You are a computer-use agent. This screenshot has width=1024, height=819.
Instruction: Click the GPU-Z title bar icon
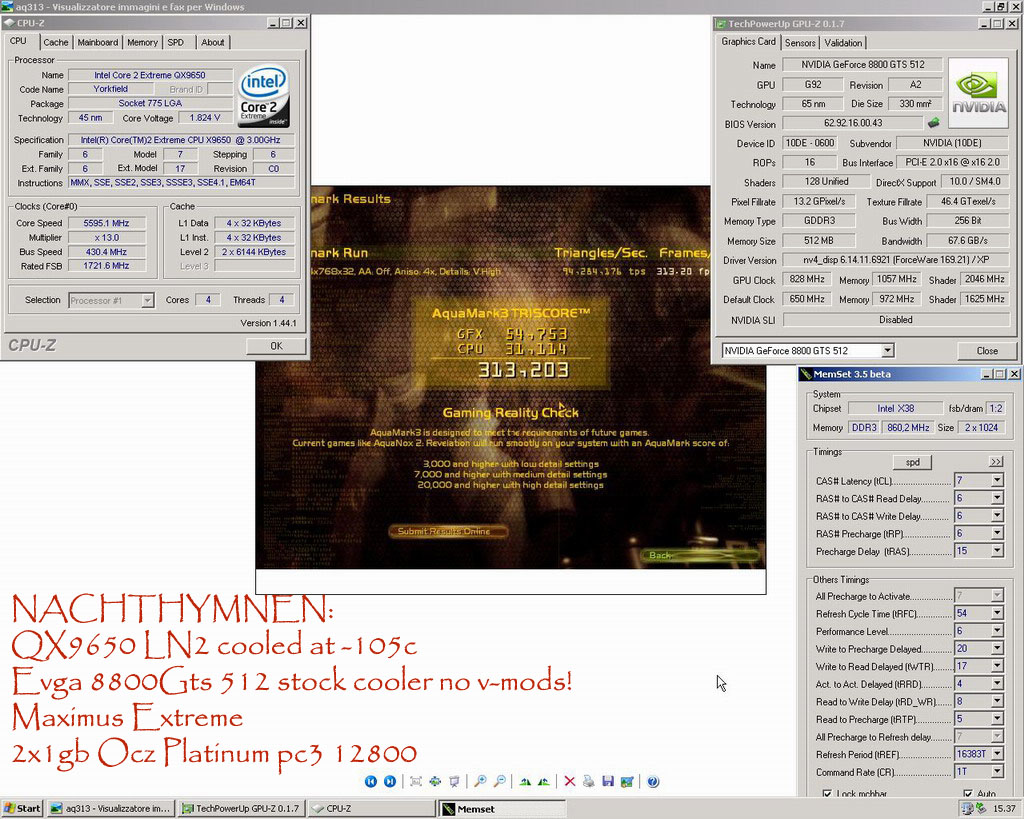coord(721,24)
